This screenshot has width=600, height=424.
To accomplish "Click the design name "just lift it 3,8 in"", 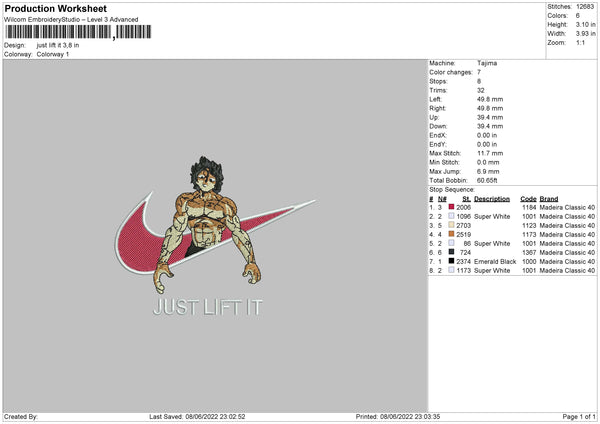I will click(x=58, y=45).
